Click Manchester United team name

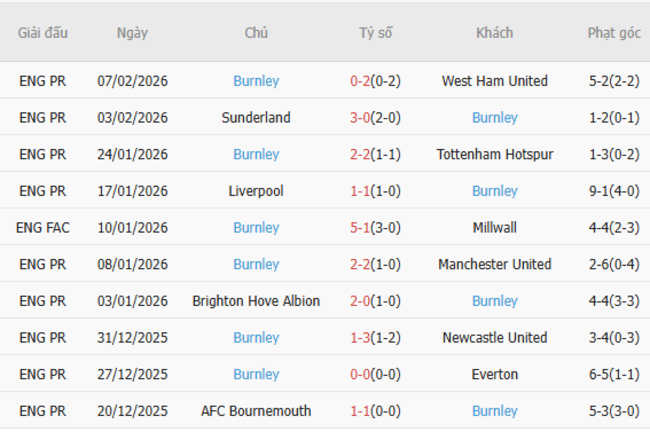[x=494, y=264]
